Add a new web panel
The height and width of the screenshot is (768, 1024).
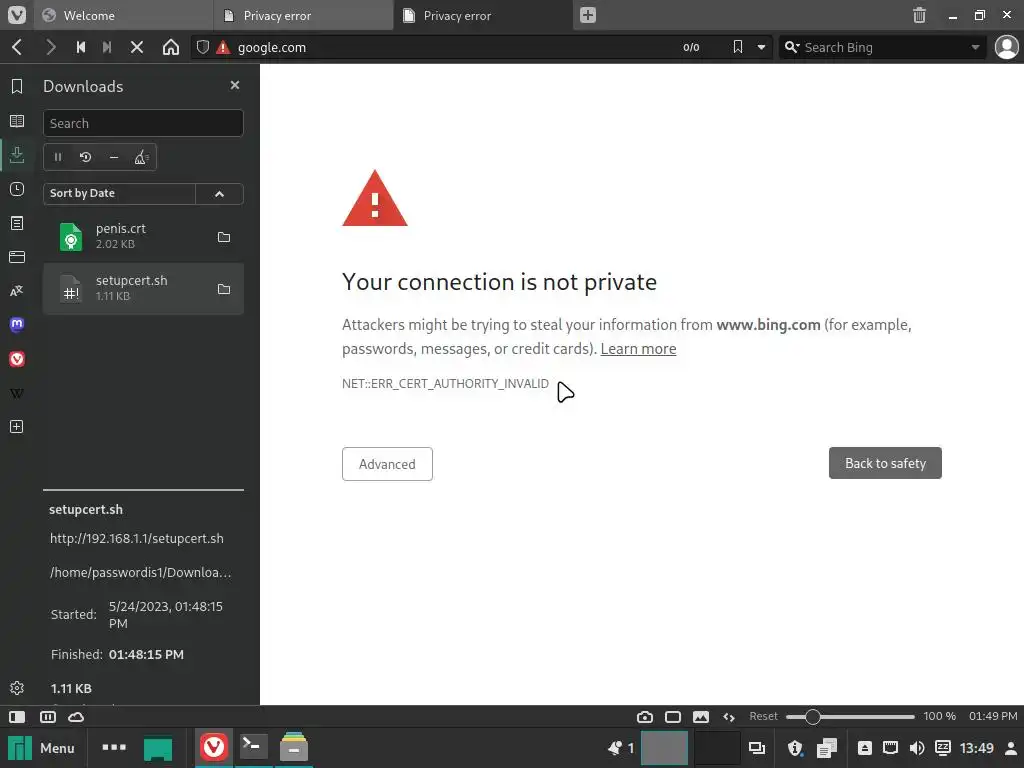17,426
